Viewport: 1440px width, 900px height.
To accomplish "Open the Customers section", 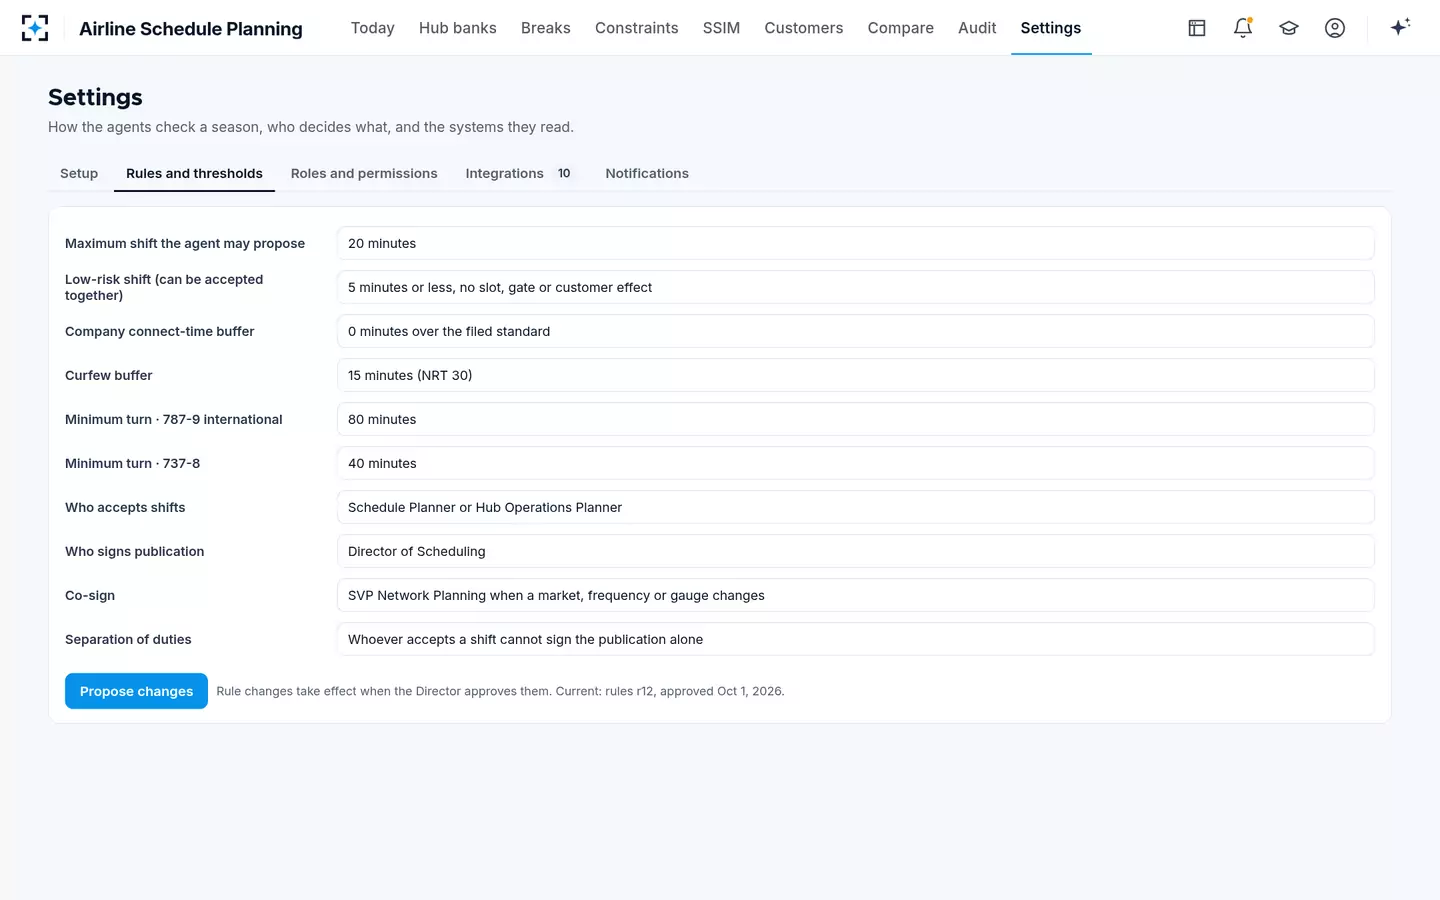I will [x=804, y=28].
